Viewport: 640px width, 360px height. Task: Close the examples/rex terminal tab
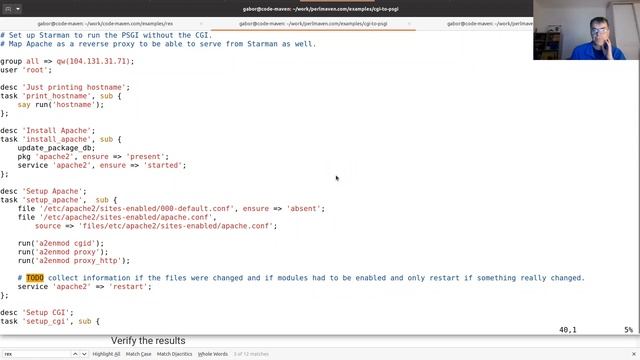click(x=201, y=24)
